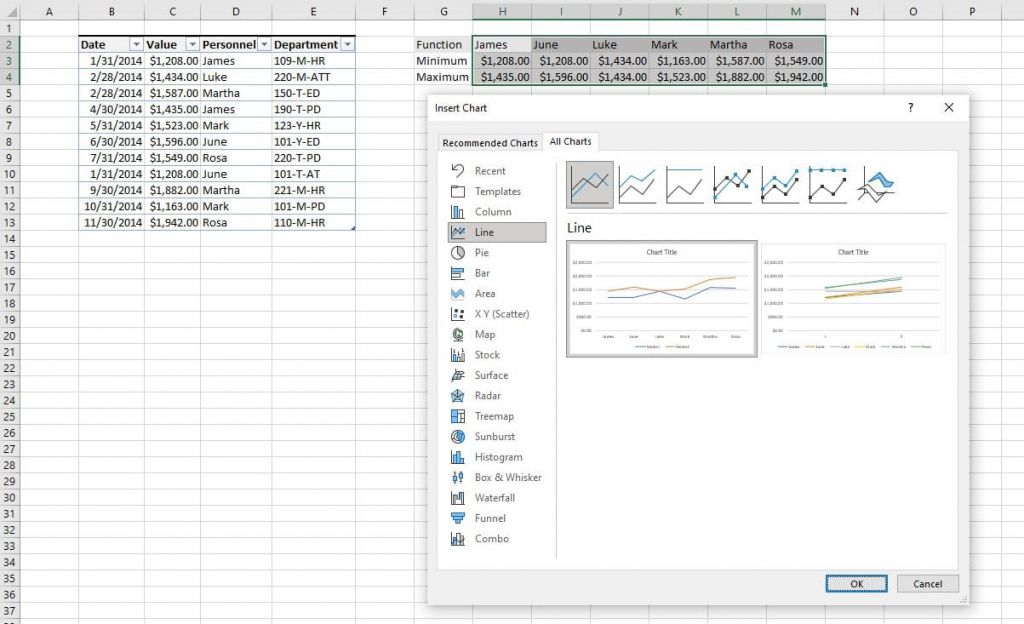Stay on the All Charts tab

pyautogui.click(x=570, y=141)
